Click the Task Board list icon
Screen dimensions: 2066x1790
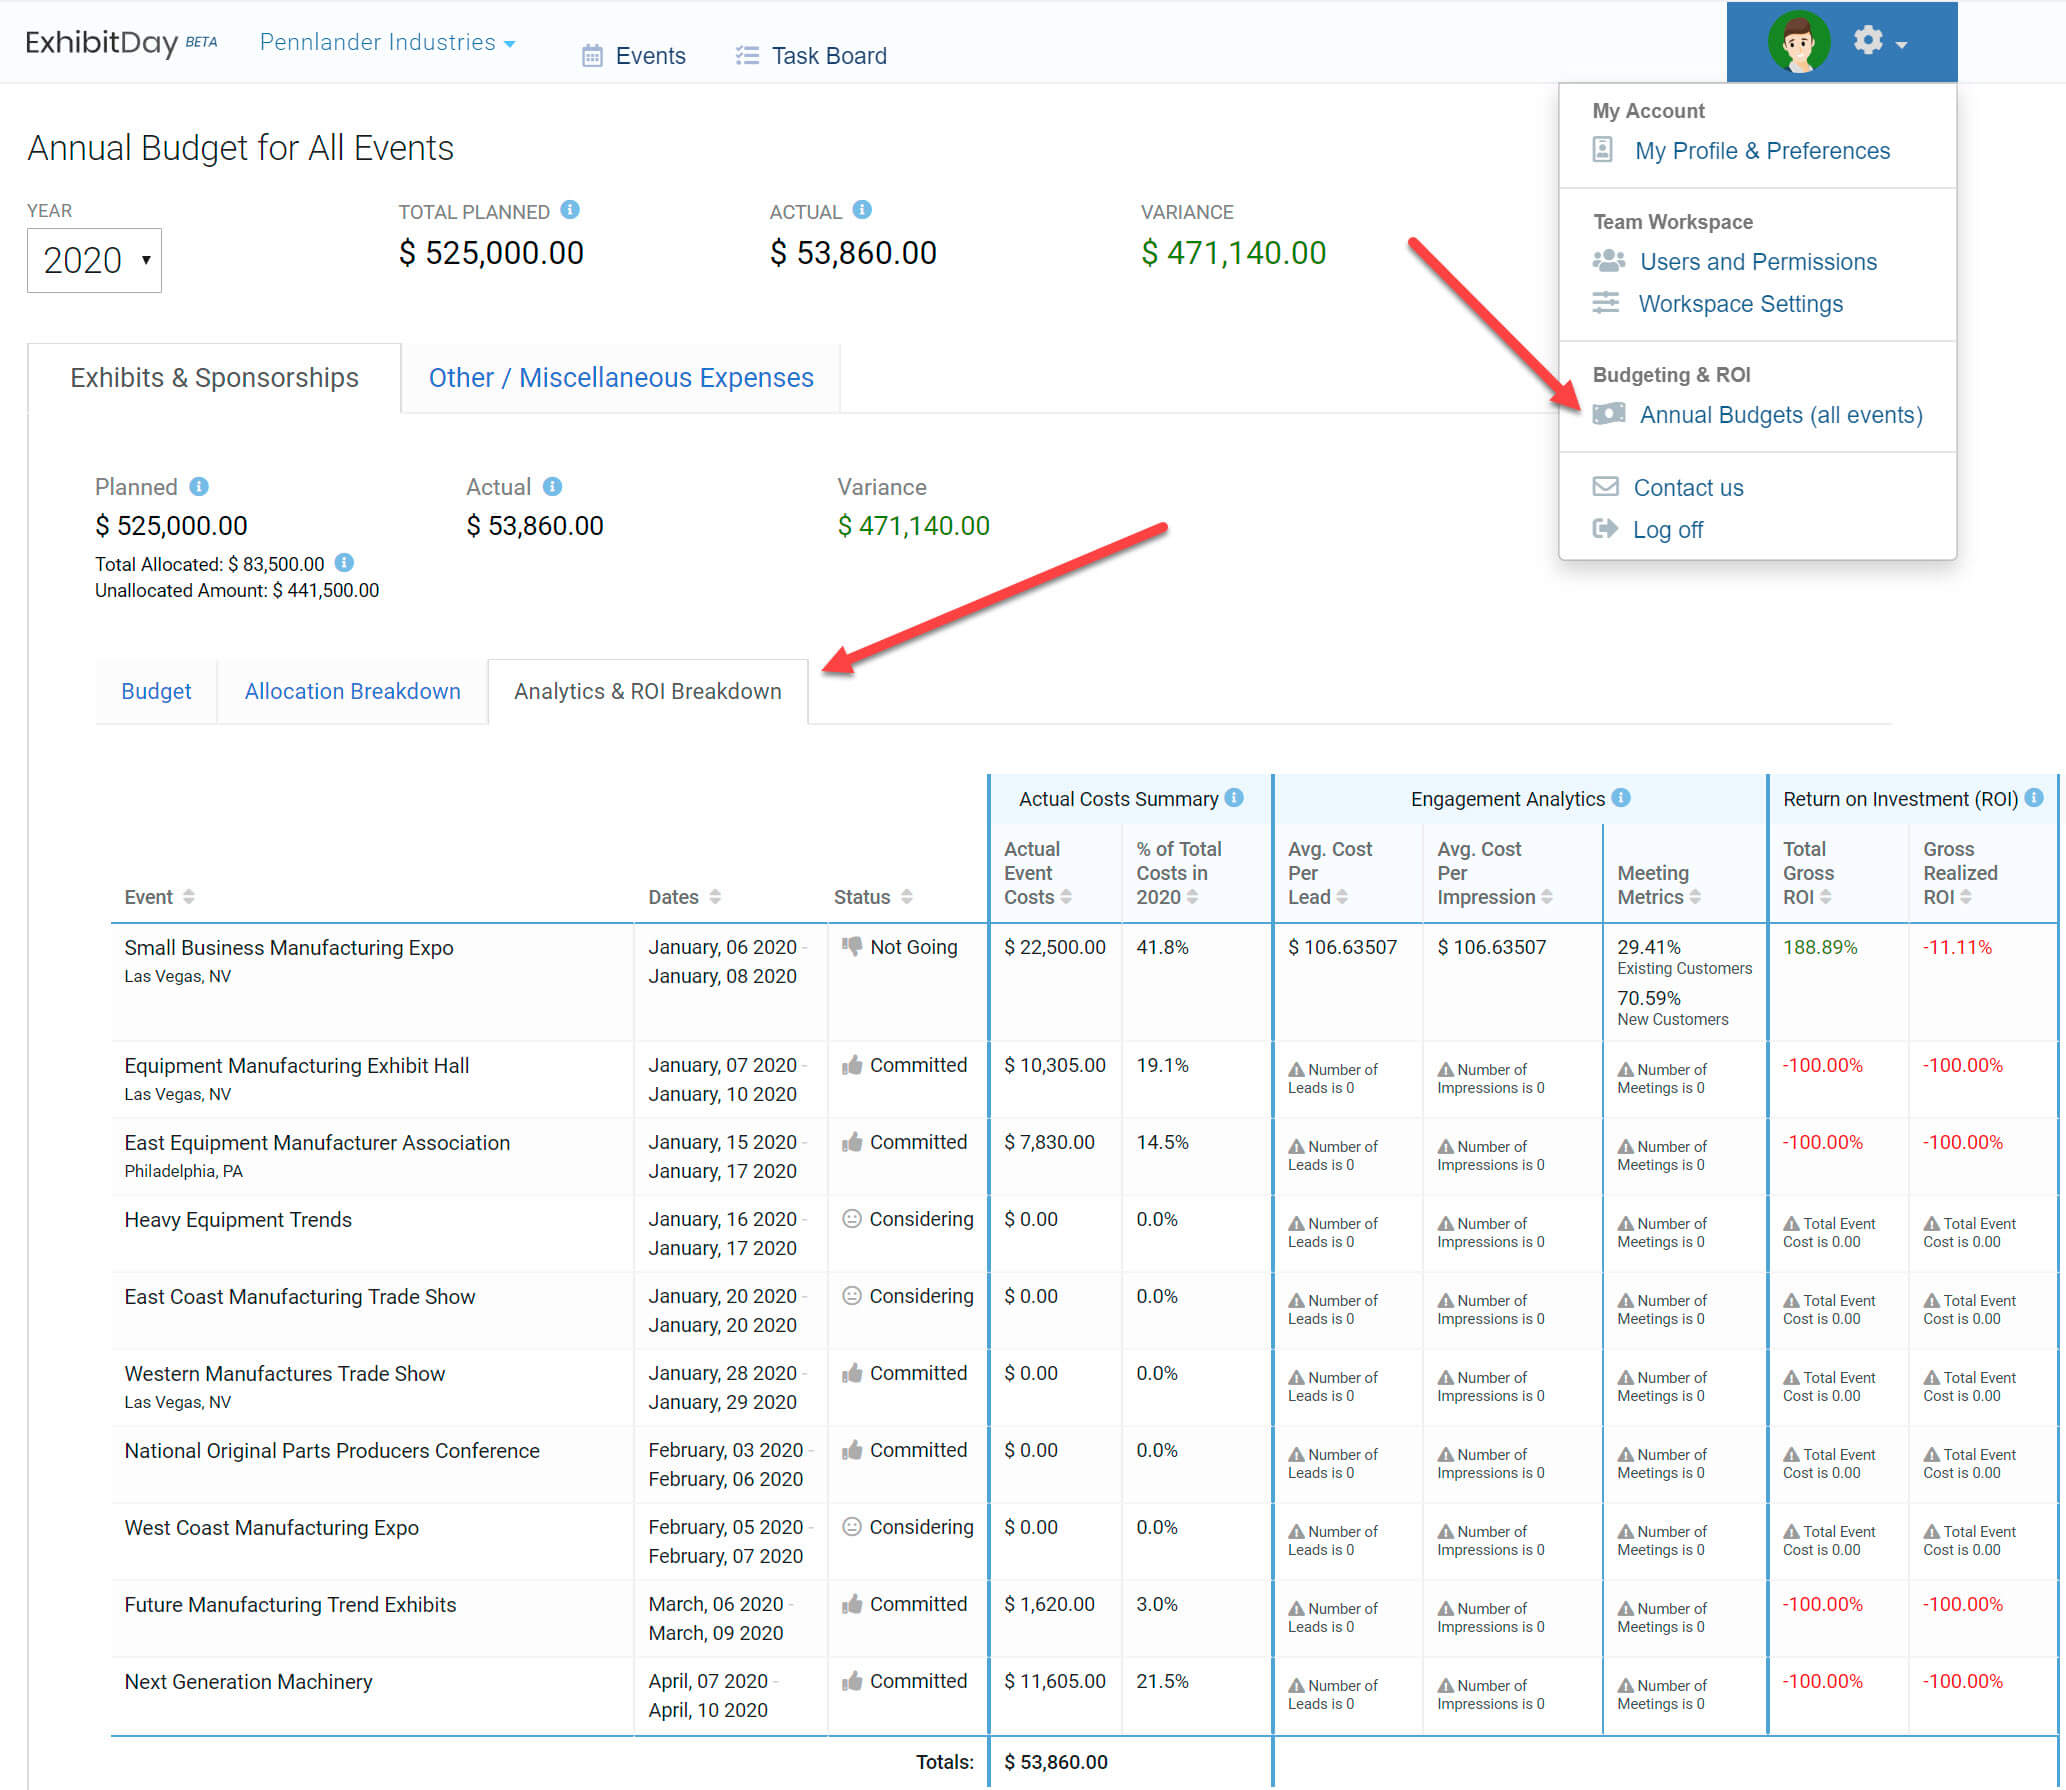click(747, 56)
